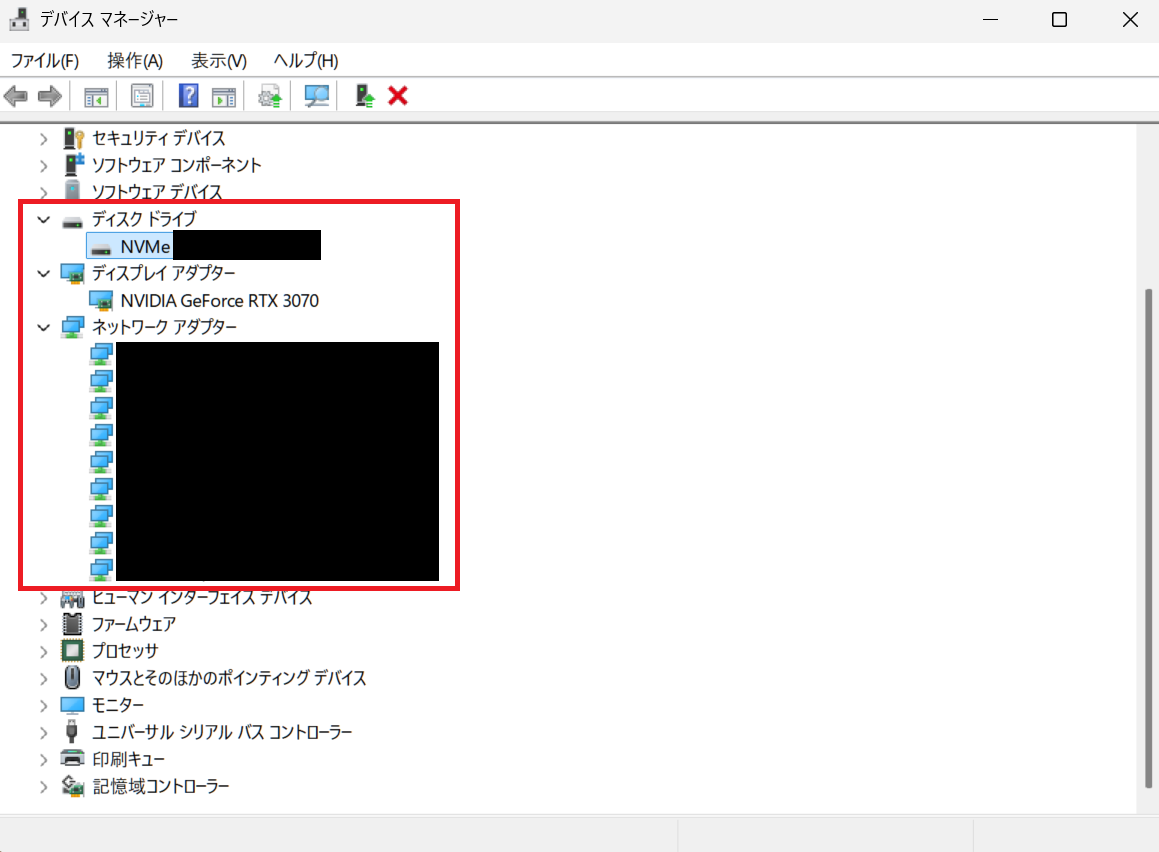Open the 表示(V) menu
The image size is (1159, 852).
[219, 61]
